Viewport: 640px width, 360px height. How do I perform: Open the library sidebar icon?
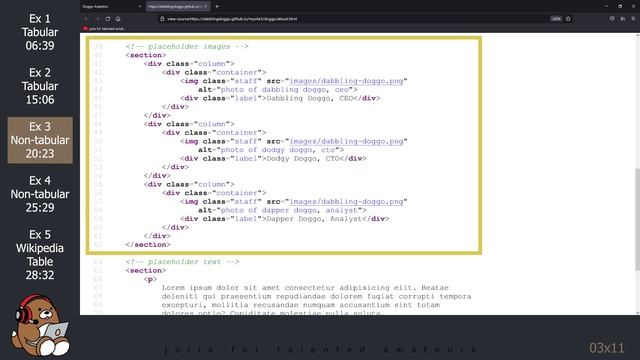[x=622, y=19]
